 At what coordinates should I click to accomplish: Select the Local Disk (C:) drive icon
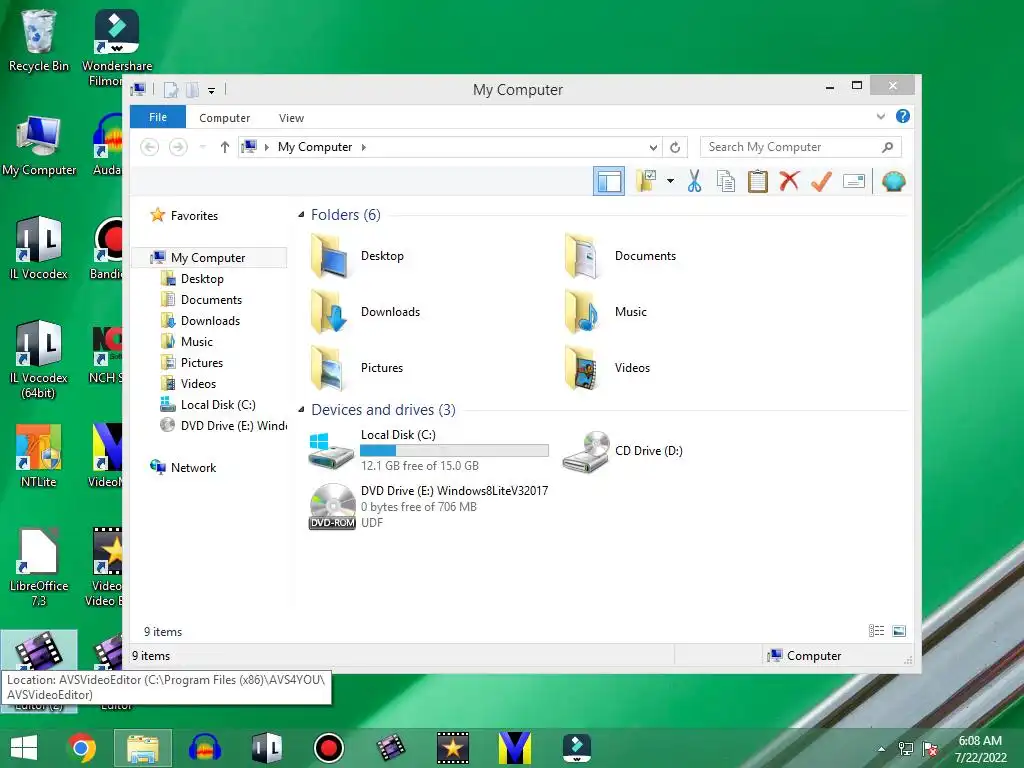(332, 451)
